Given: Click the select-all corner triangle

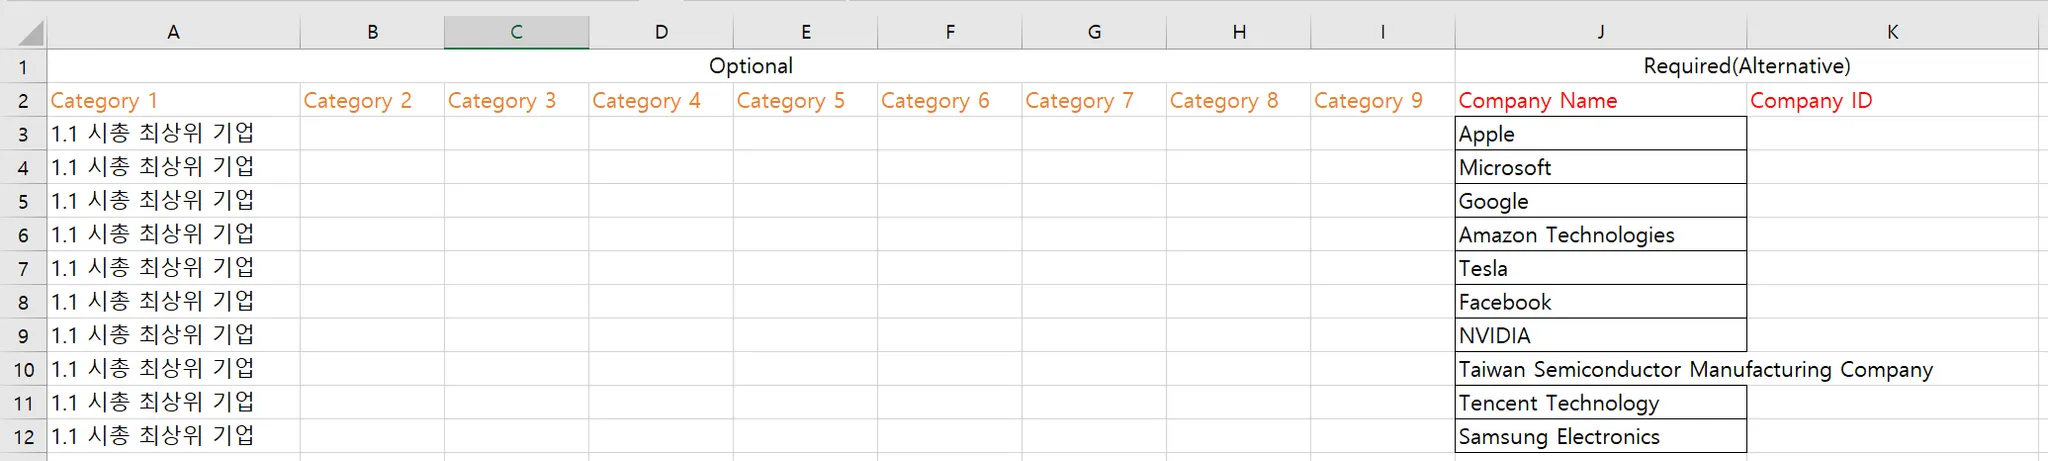Looking at the screenshot, I should pos(29,33).
